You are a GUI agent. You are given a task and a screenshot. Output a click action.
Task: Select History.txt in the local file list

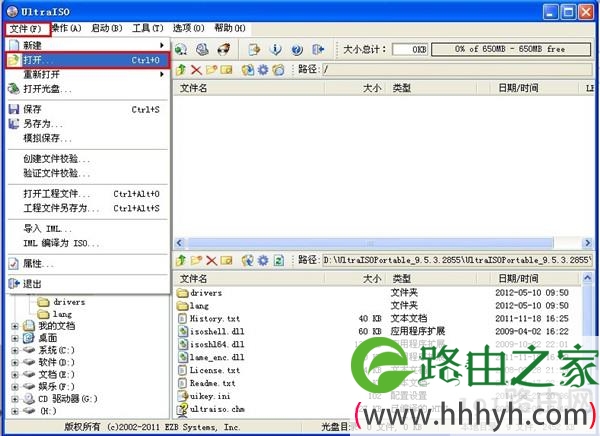point(209,318)
